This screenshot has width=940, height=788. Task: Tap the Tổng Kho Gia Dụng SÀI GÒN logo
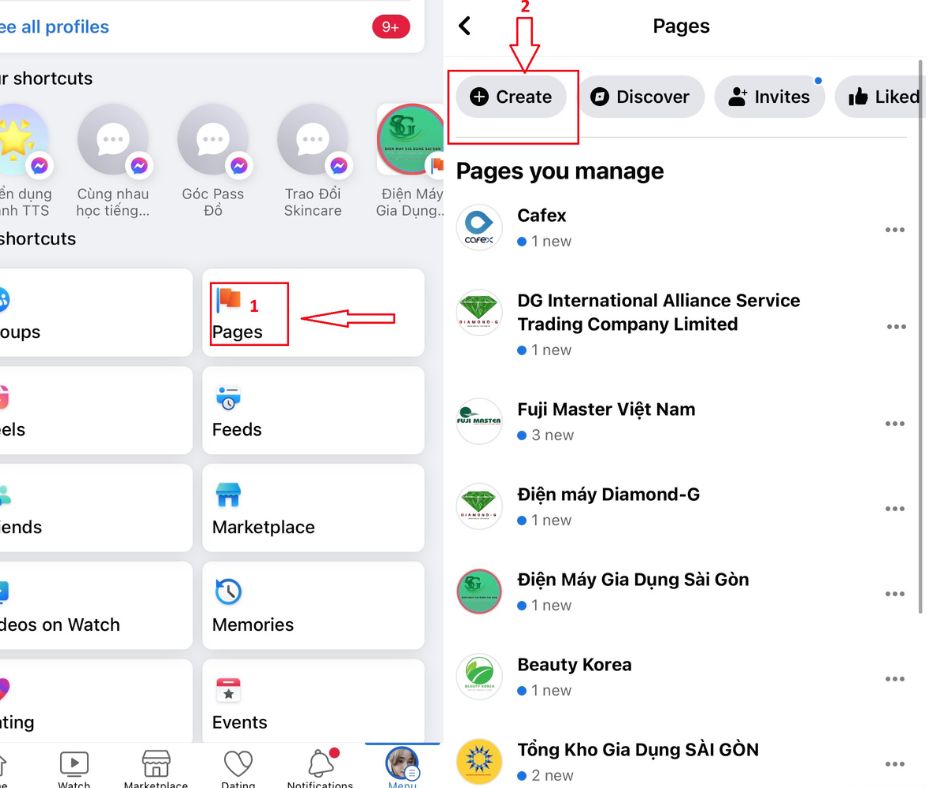[x=479, y=762]
